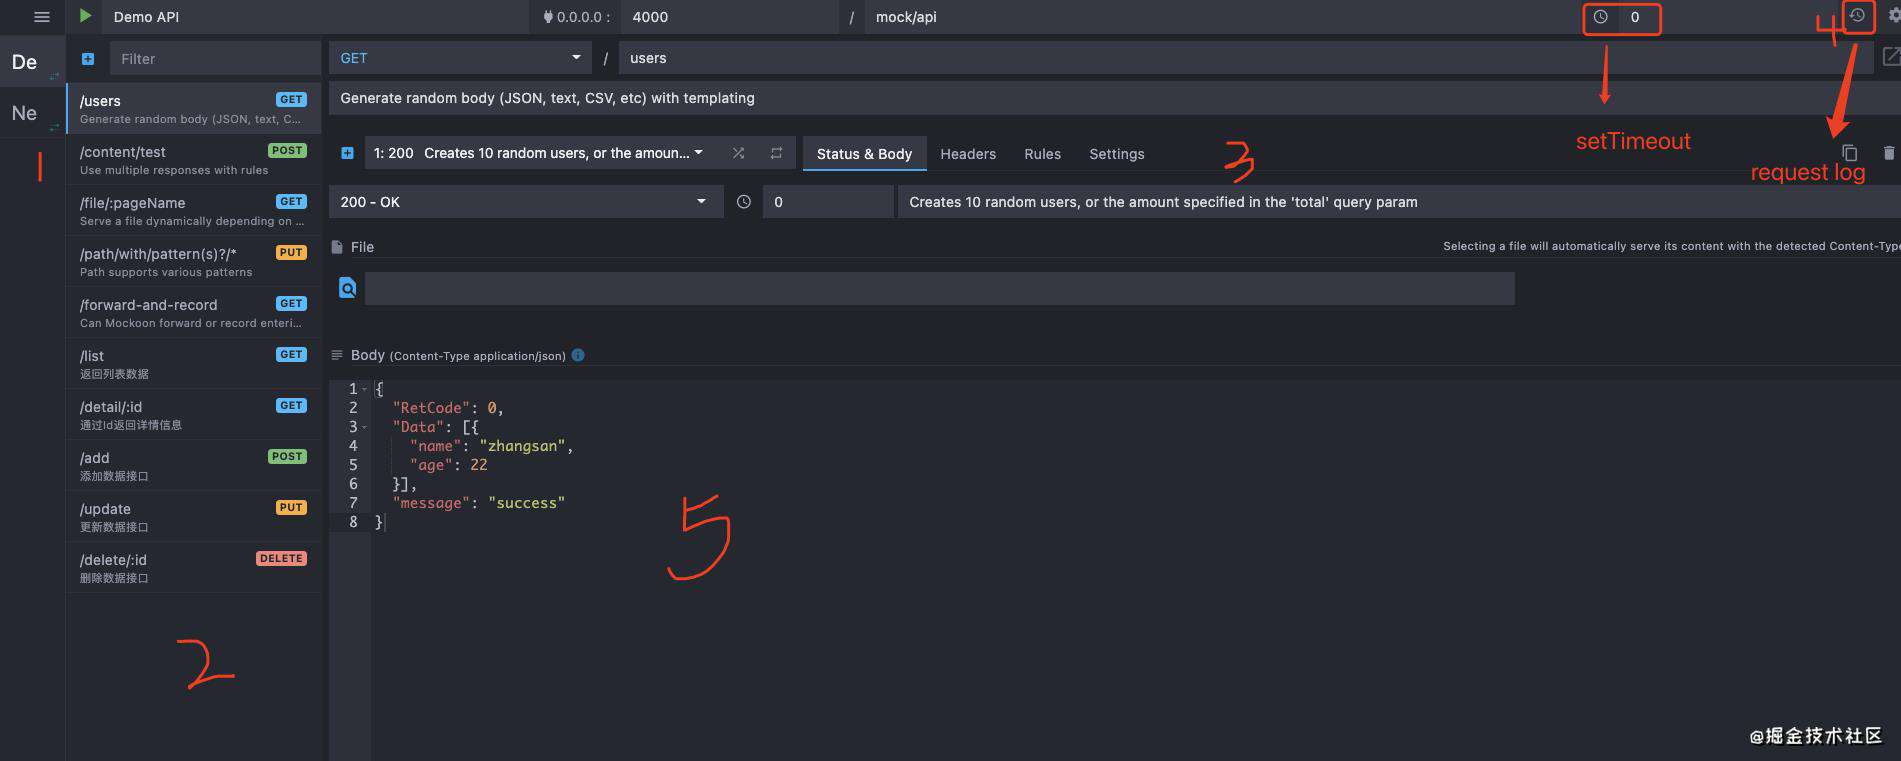Screen dimensions: 1901x761
Task: Click the environment latency field in top bar
Action: pos(1639,17)
